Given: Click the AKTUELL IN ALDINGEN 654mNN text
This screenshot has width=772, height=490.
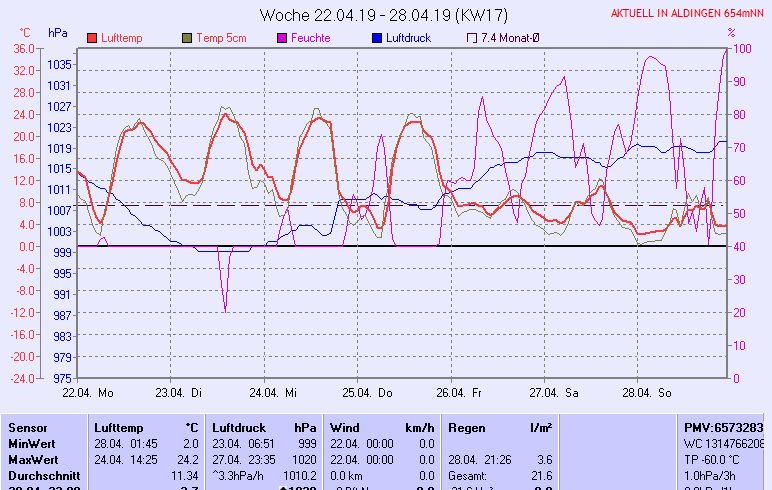Looking at the screenshot, I should point(689,14).
